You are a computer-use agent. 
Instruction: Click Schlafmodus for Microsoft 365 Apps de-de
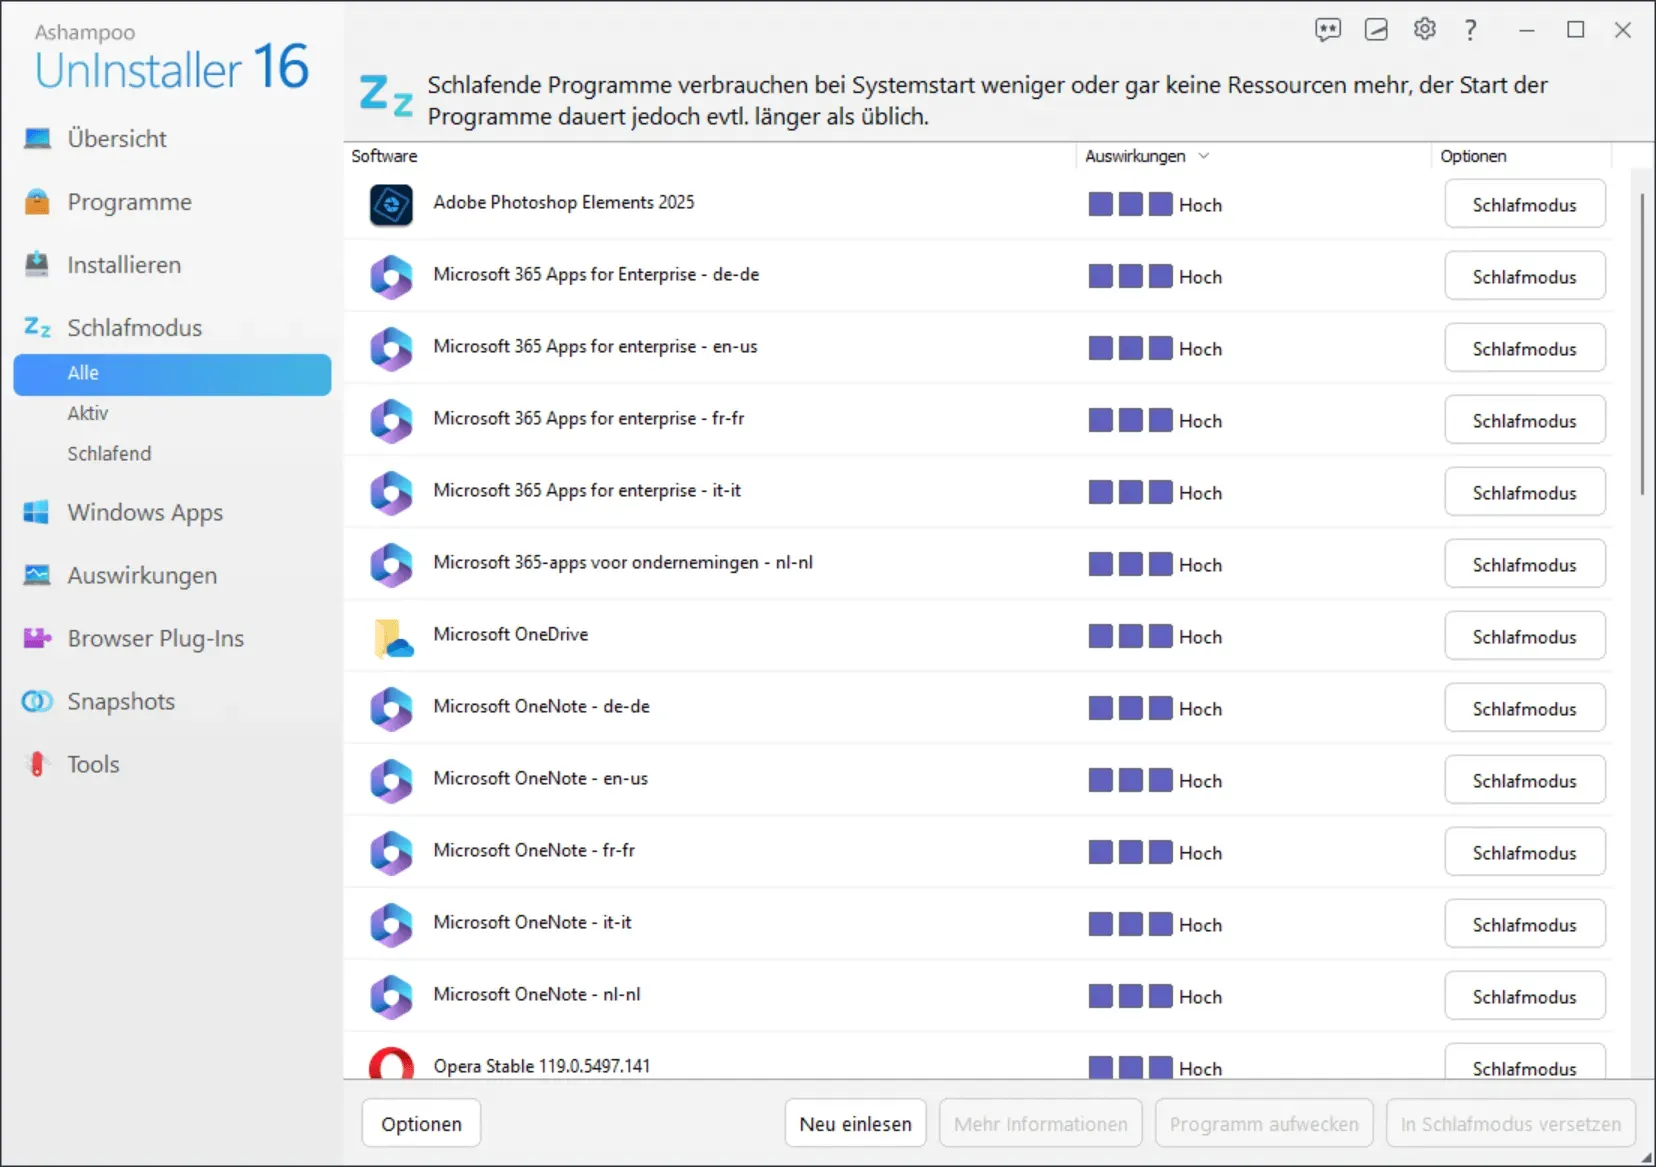[1525, 277]
